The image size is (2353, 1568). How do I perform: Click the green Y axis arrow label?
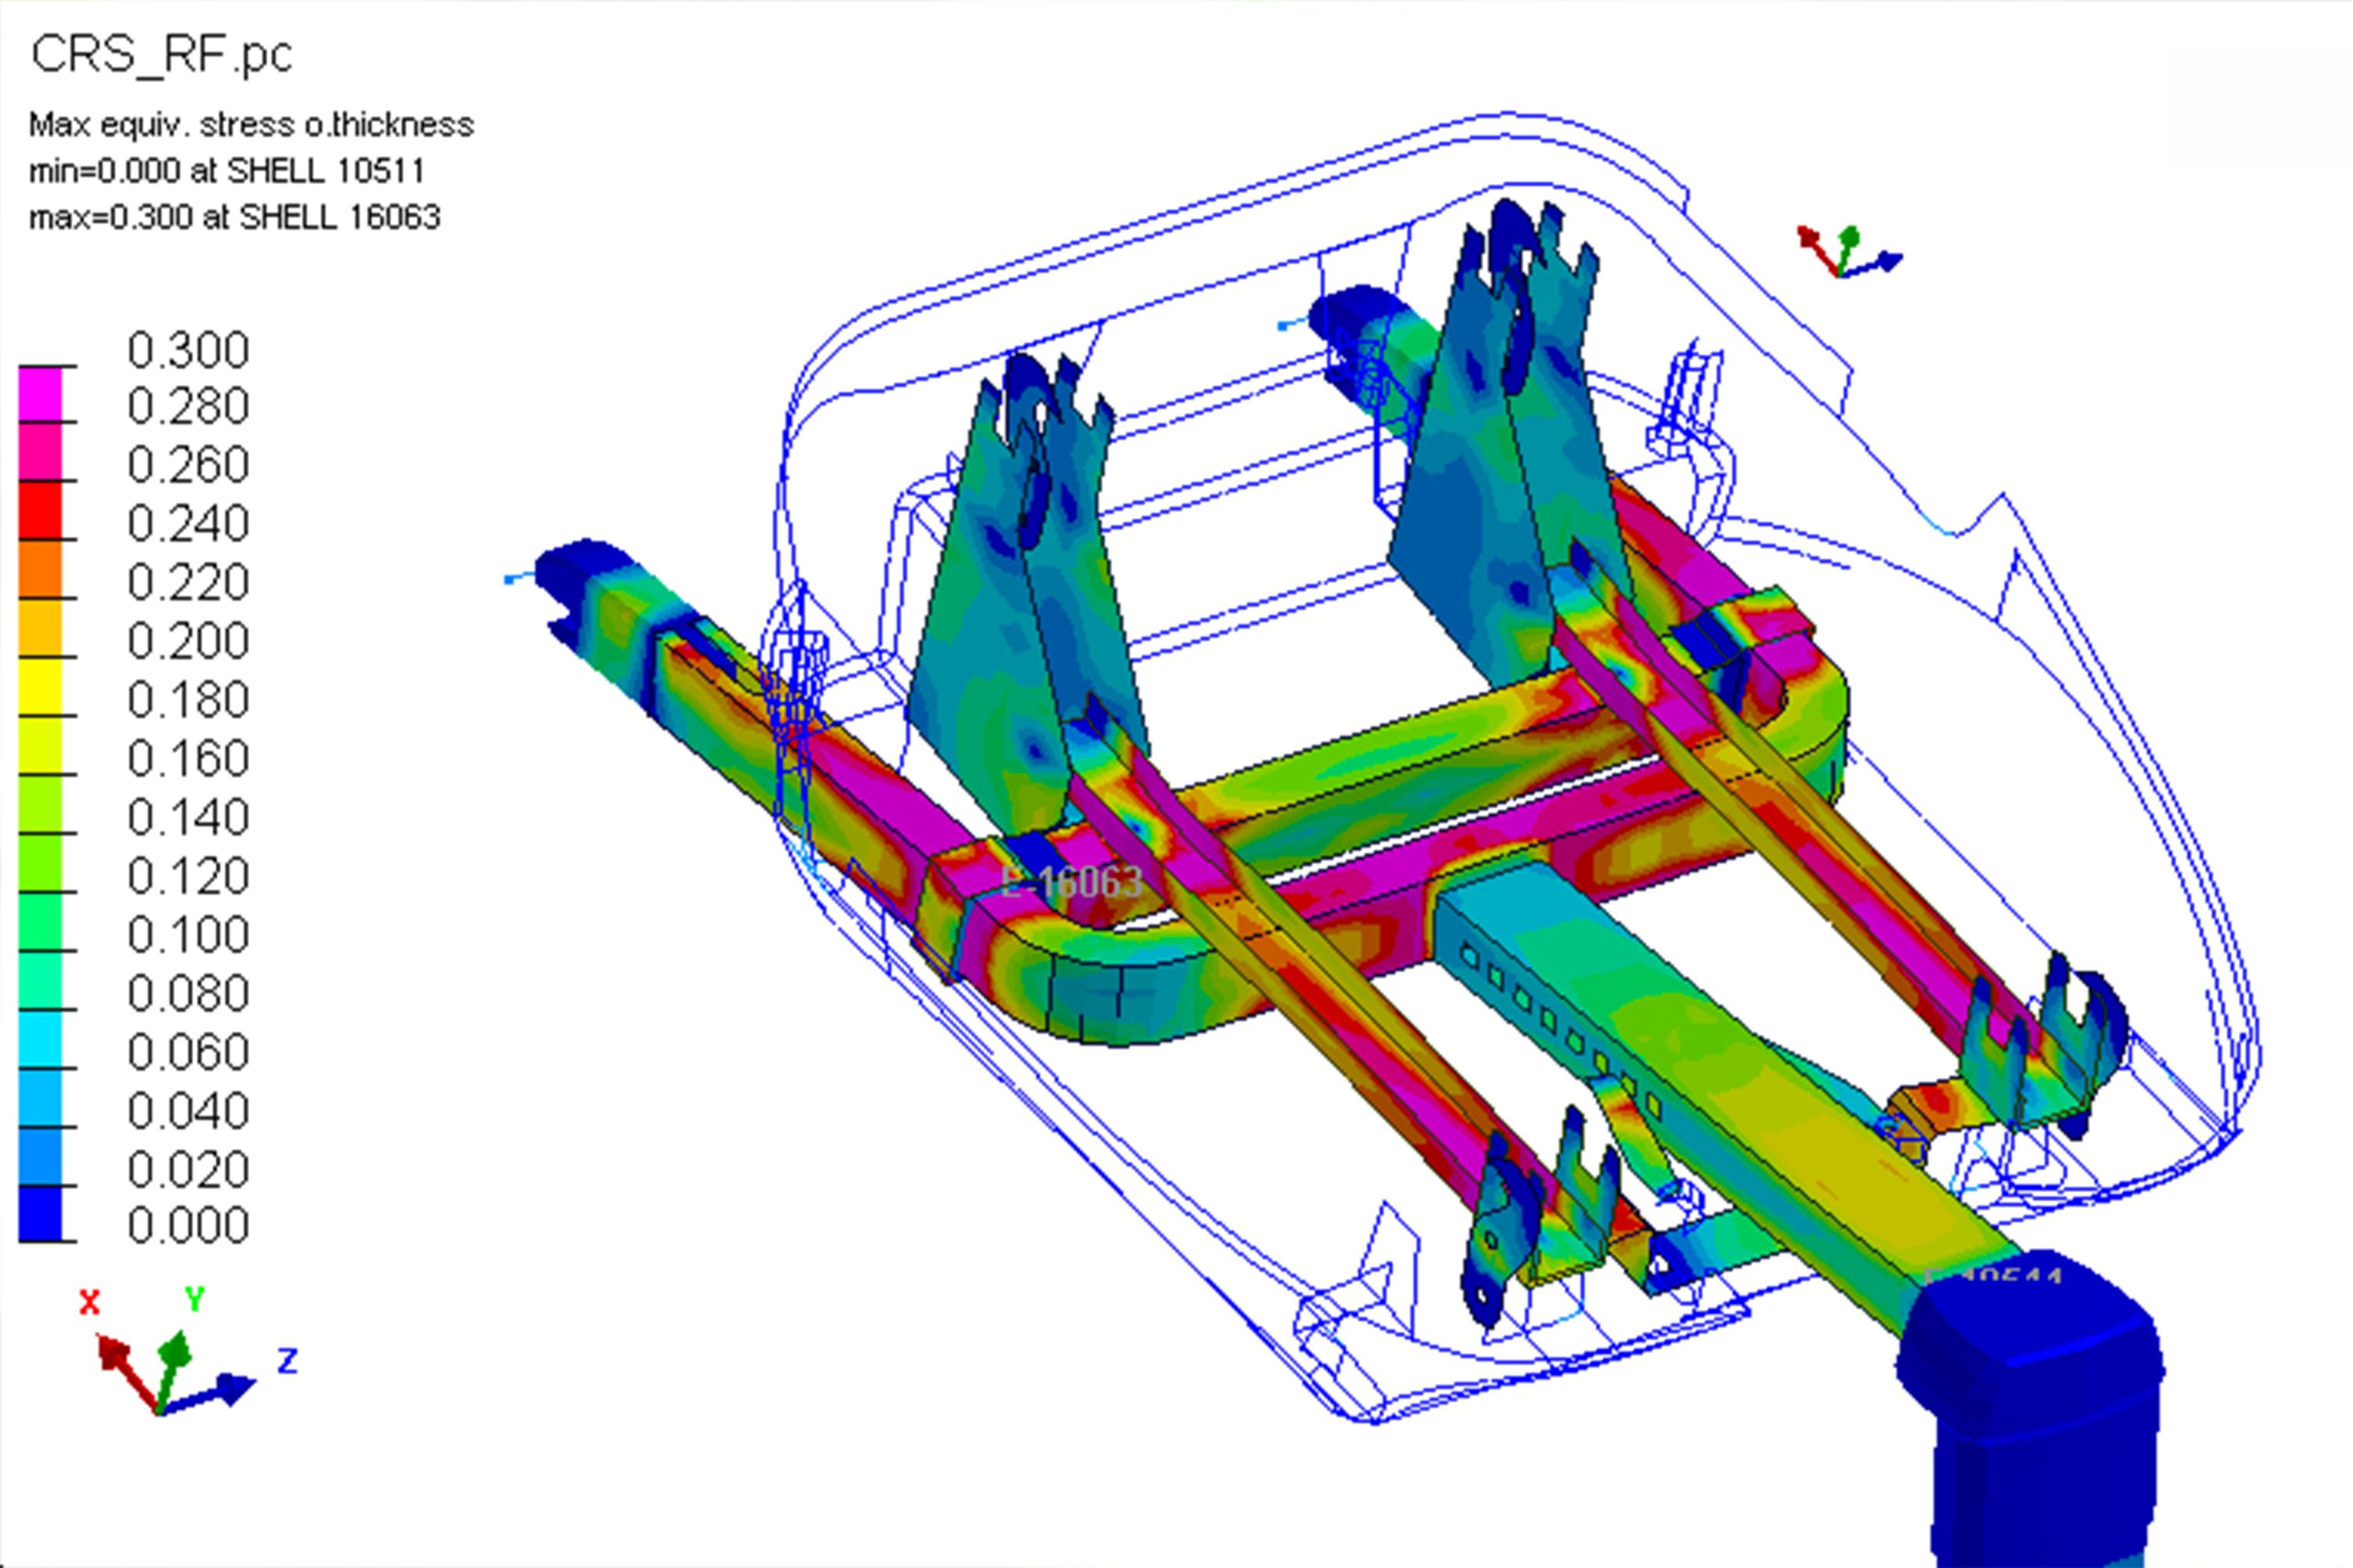[x=195, y=1299]
